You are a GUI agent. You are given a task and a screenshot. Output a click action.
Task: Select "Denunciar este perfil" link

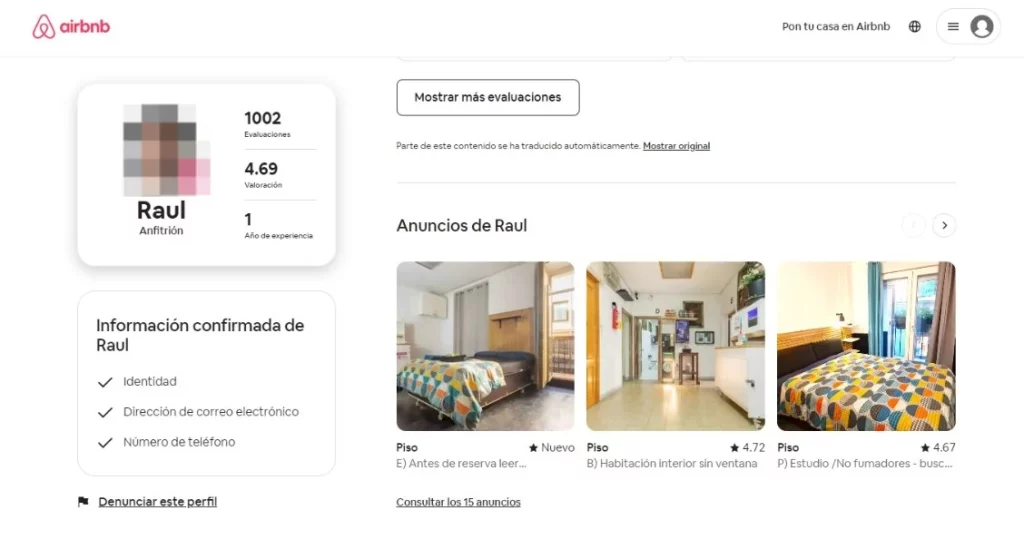click(x=157, y=502)
